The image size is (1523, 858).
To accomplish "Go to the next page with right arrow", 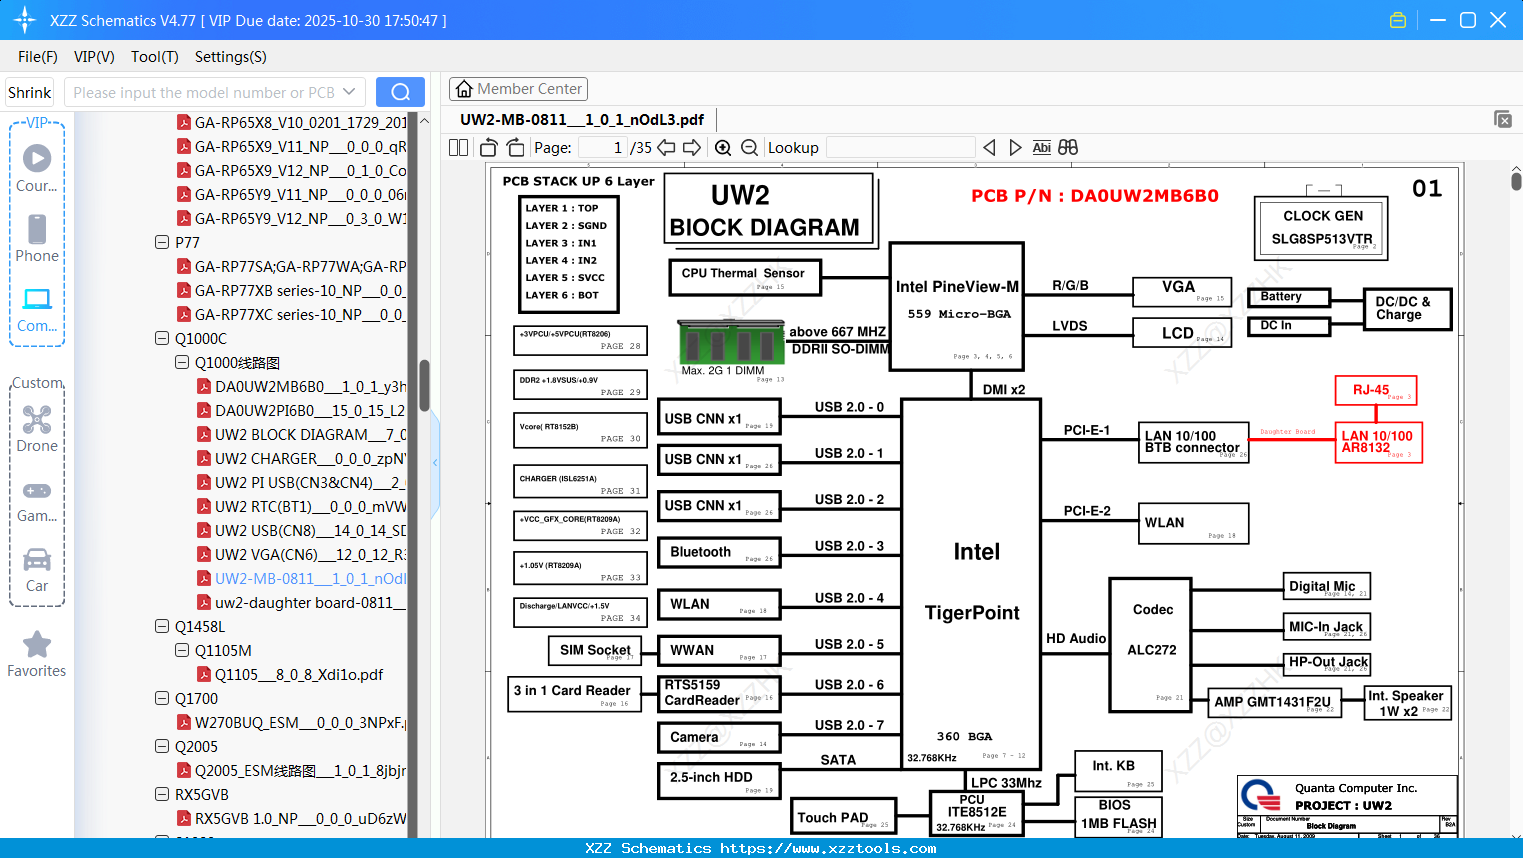I will coord(692,148).
